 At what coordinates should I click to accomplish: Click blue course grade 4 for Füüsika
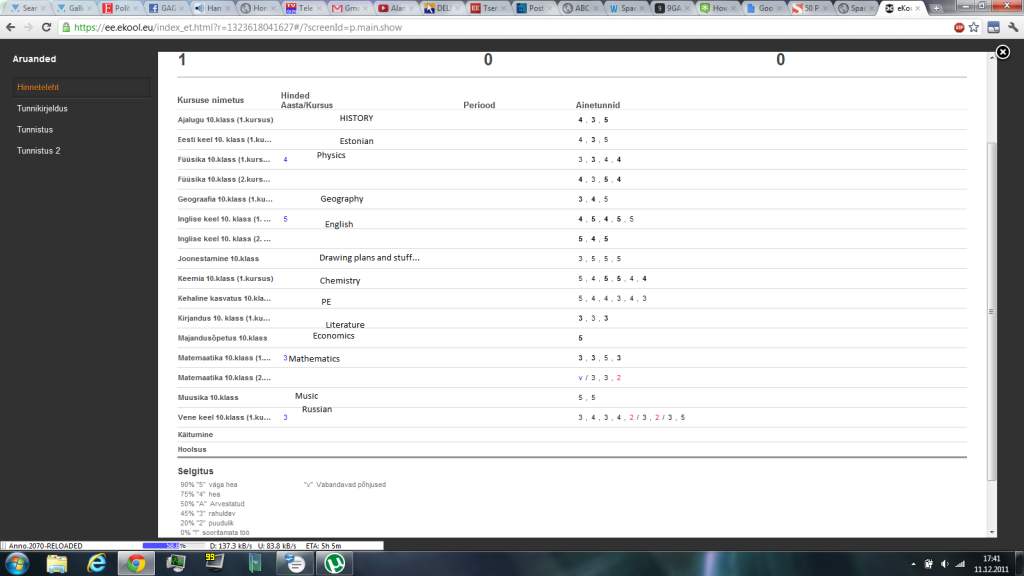(x=285, y=159)
